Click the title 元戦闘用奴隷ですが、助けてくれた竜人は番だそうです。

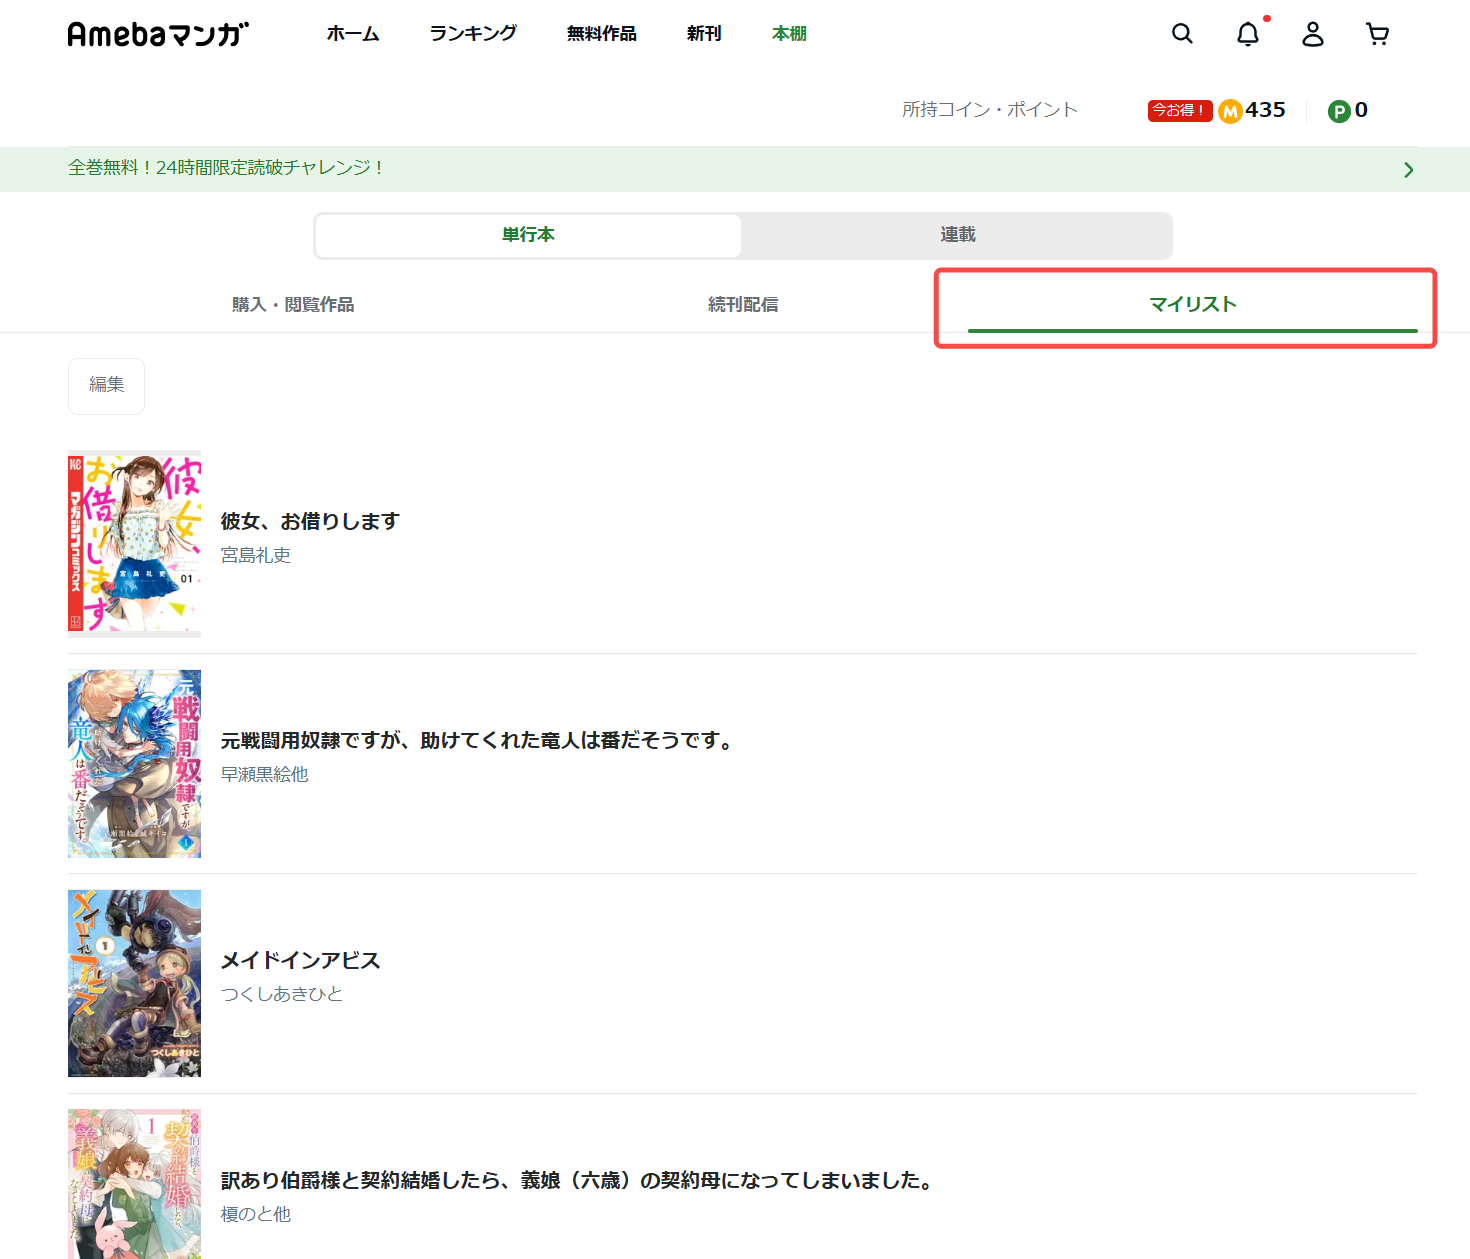click(480, 741)
